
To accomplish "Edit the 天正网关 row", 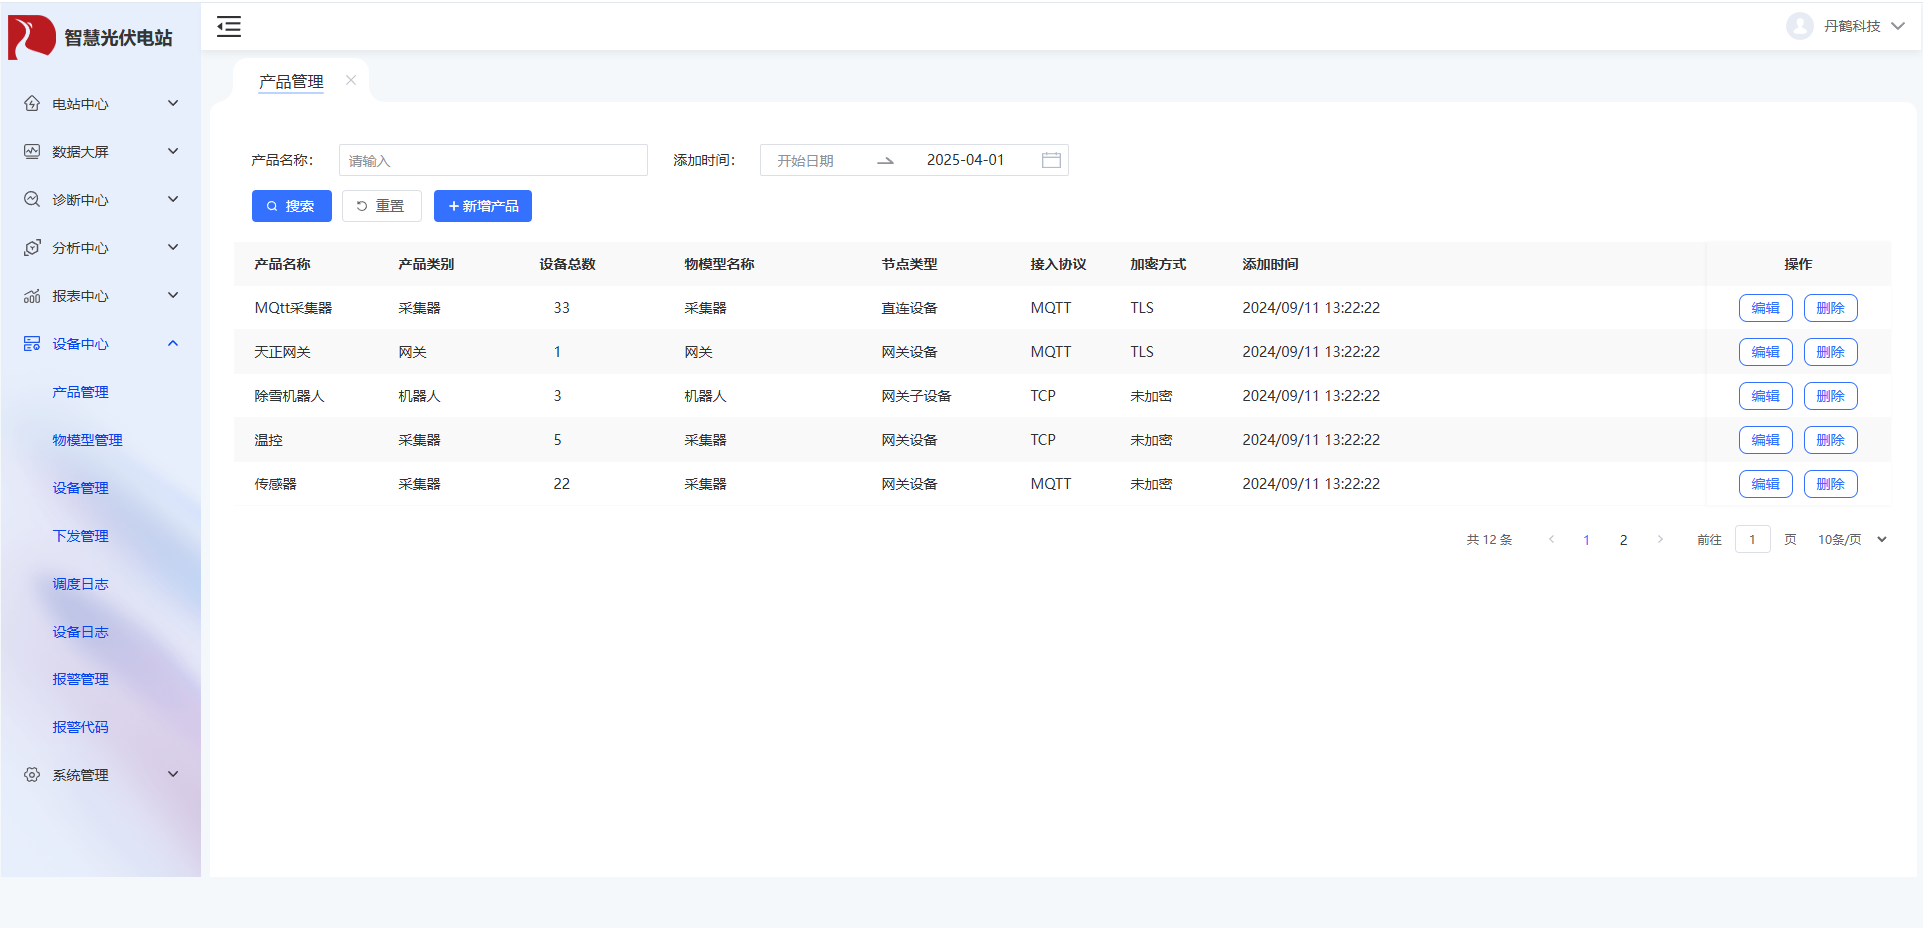I will [x=1766, y=352].
